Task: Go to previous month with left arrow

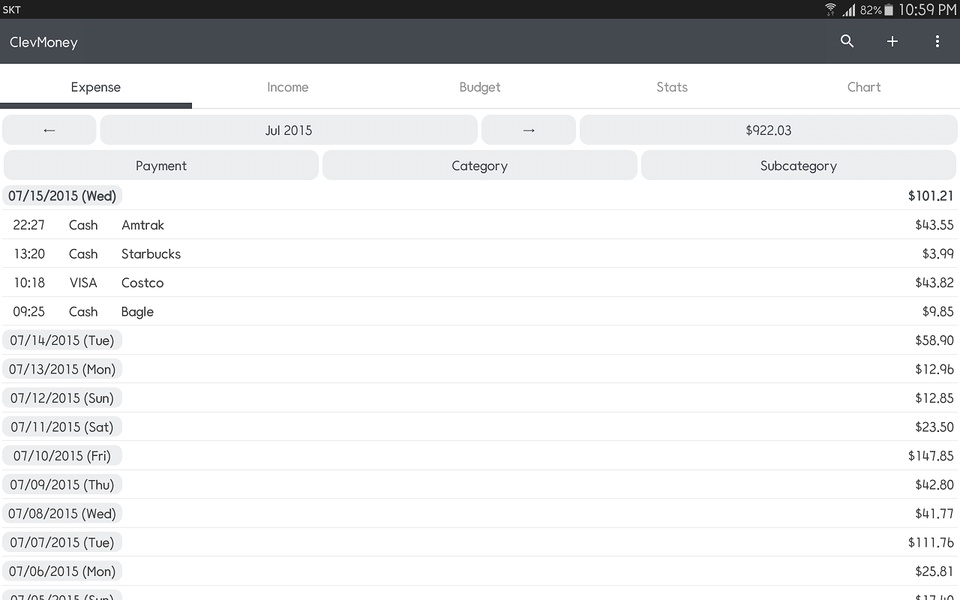Action: pyautogui.click(x=49, y=130)
